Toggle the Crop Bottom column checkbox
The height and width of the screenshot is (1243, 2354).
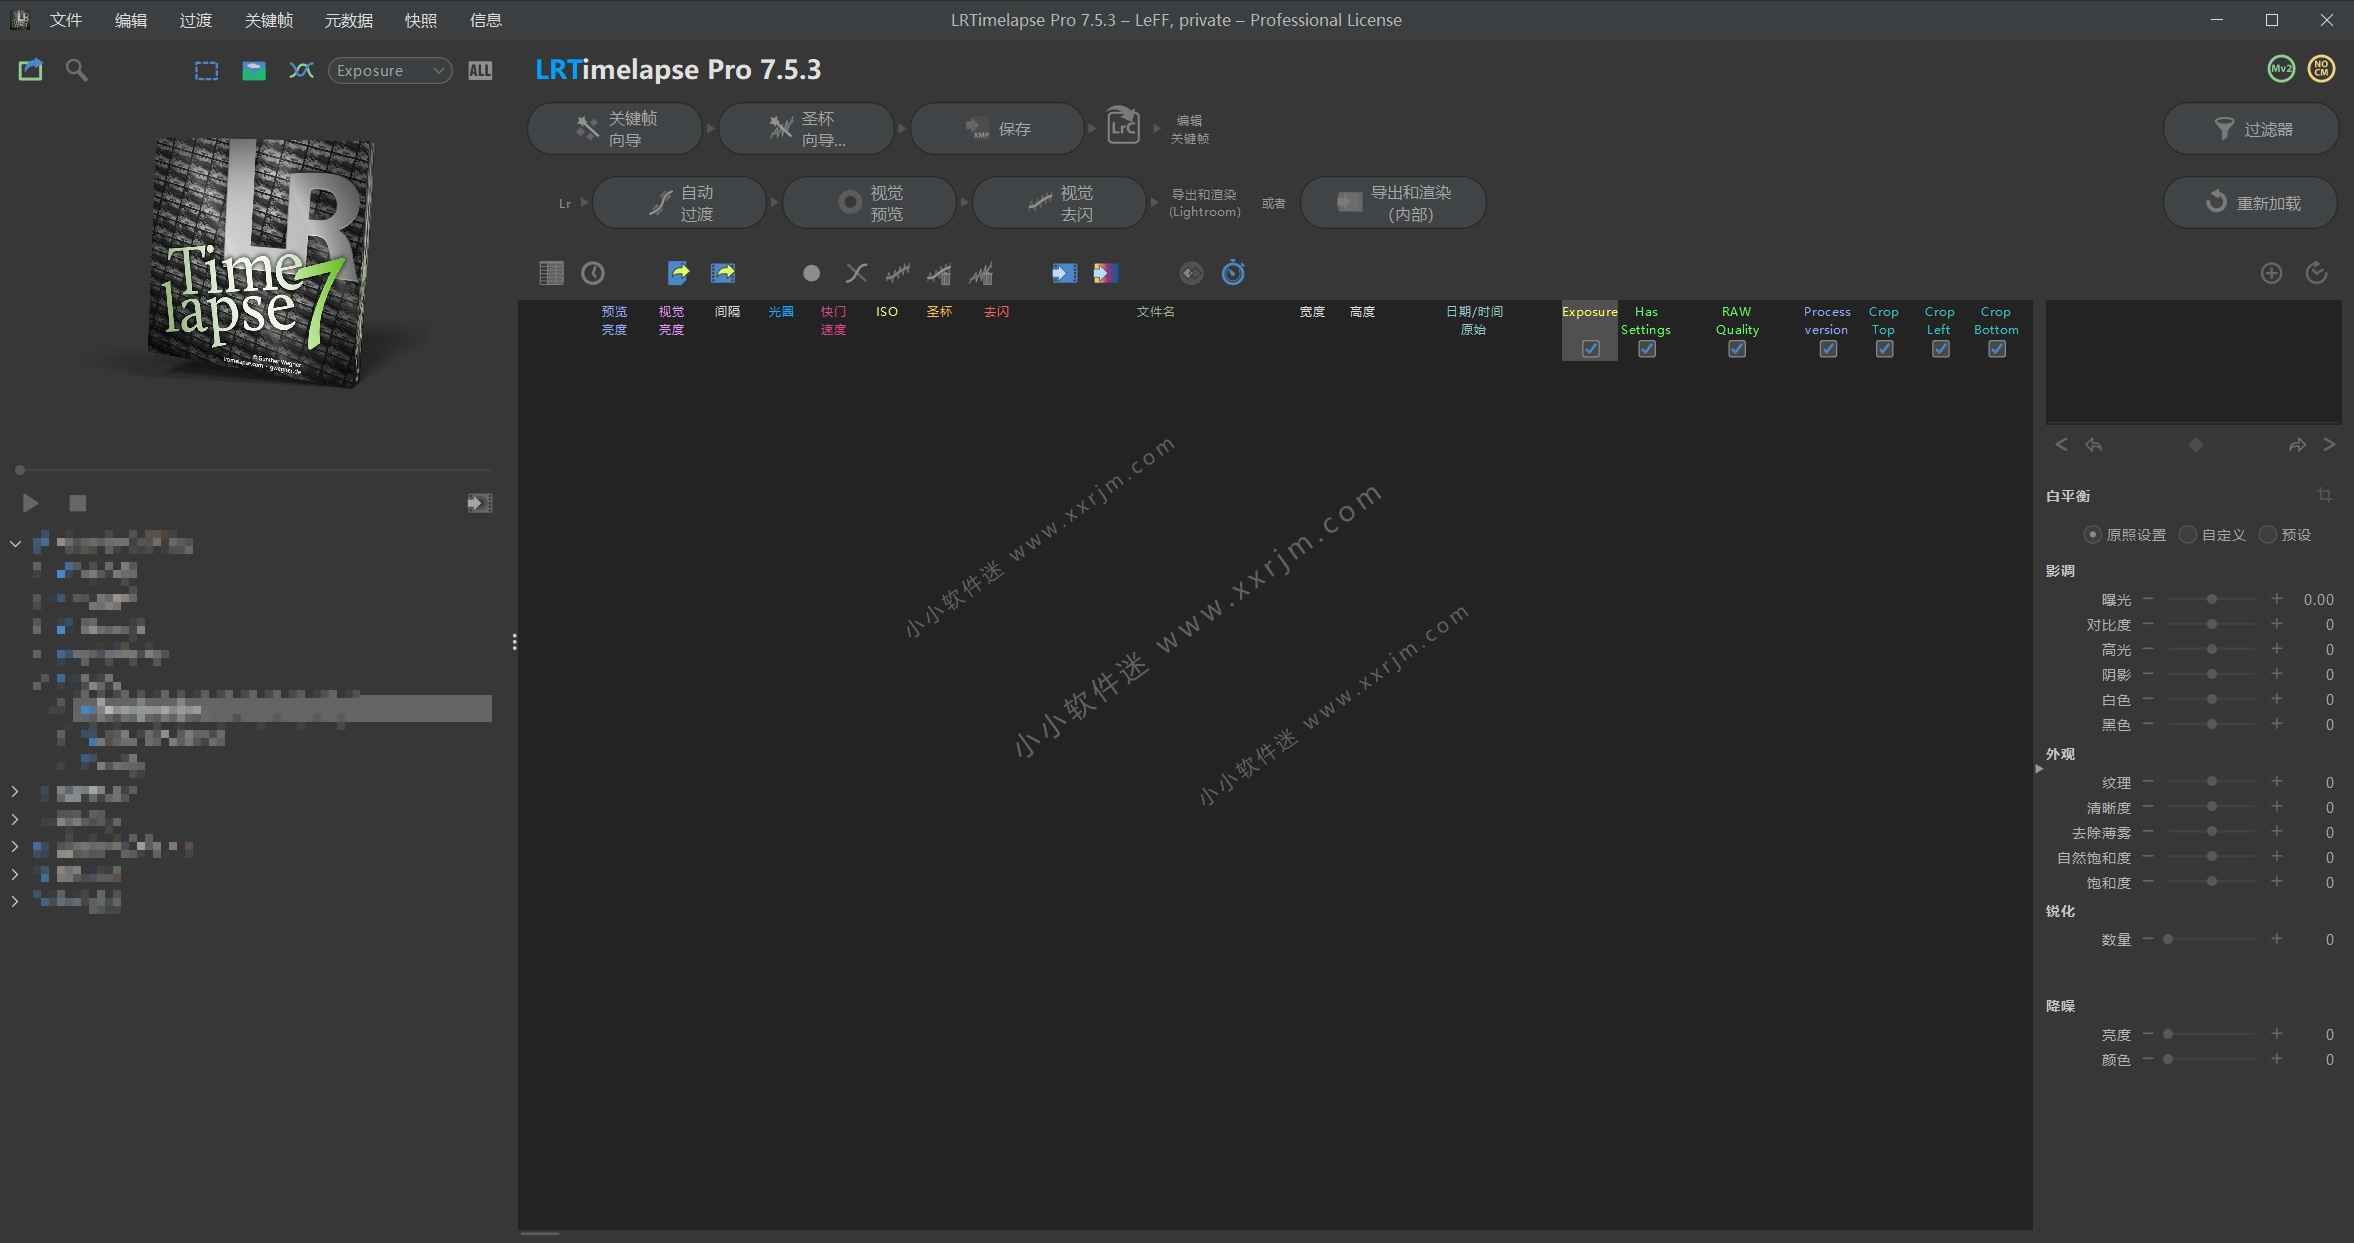pos(1997,349)
